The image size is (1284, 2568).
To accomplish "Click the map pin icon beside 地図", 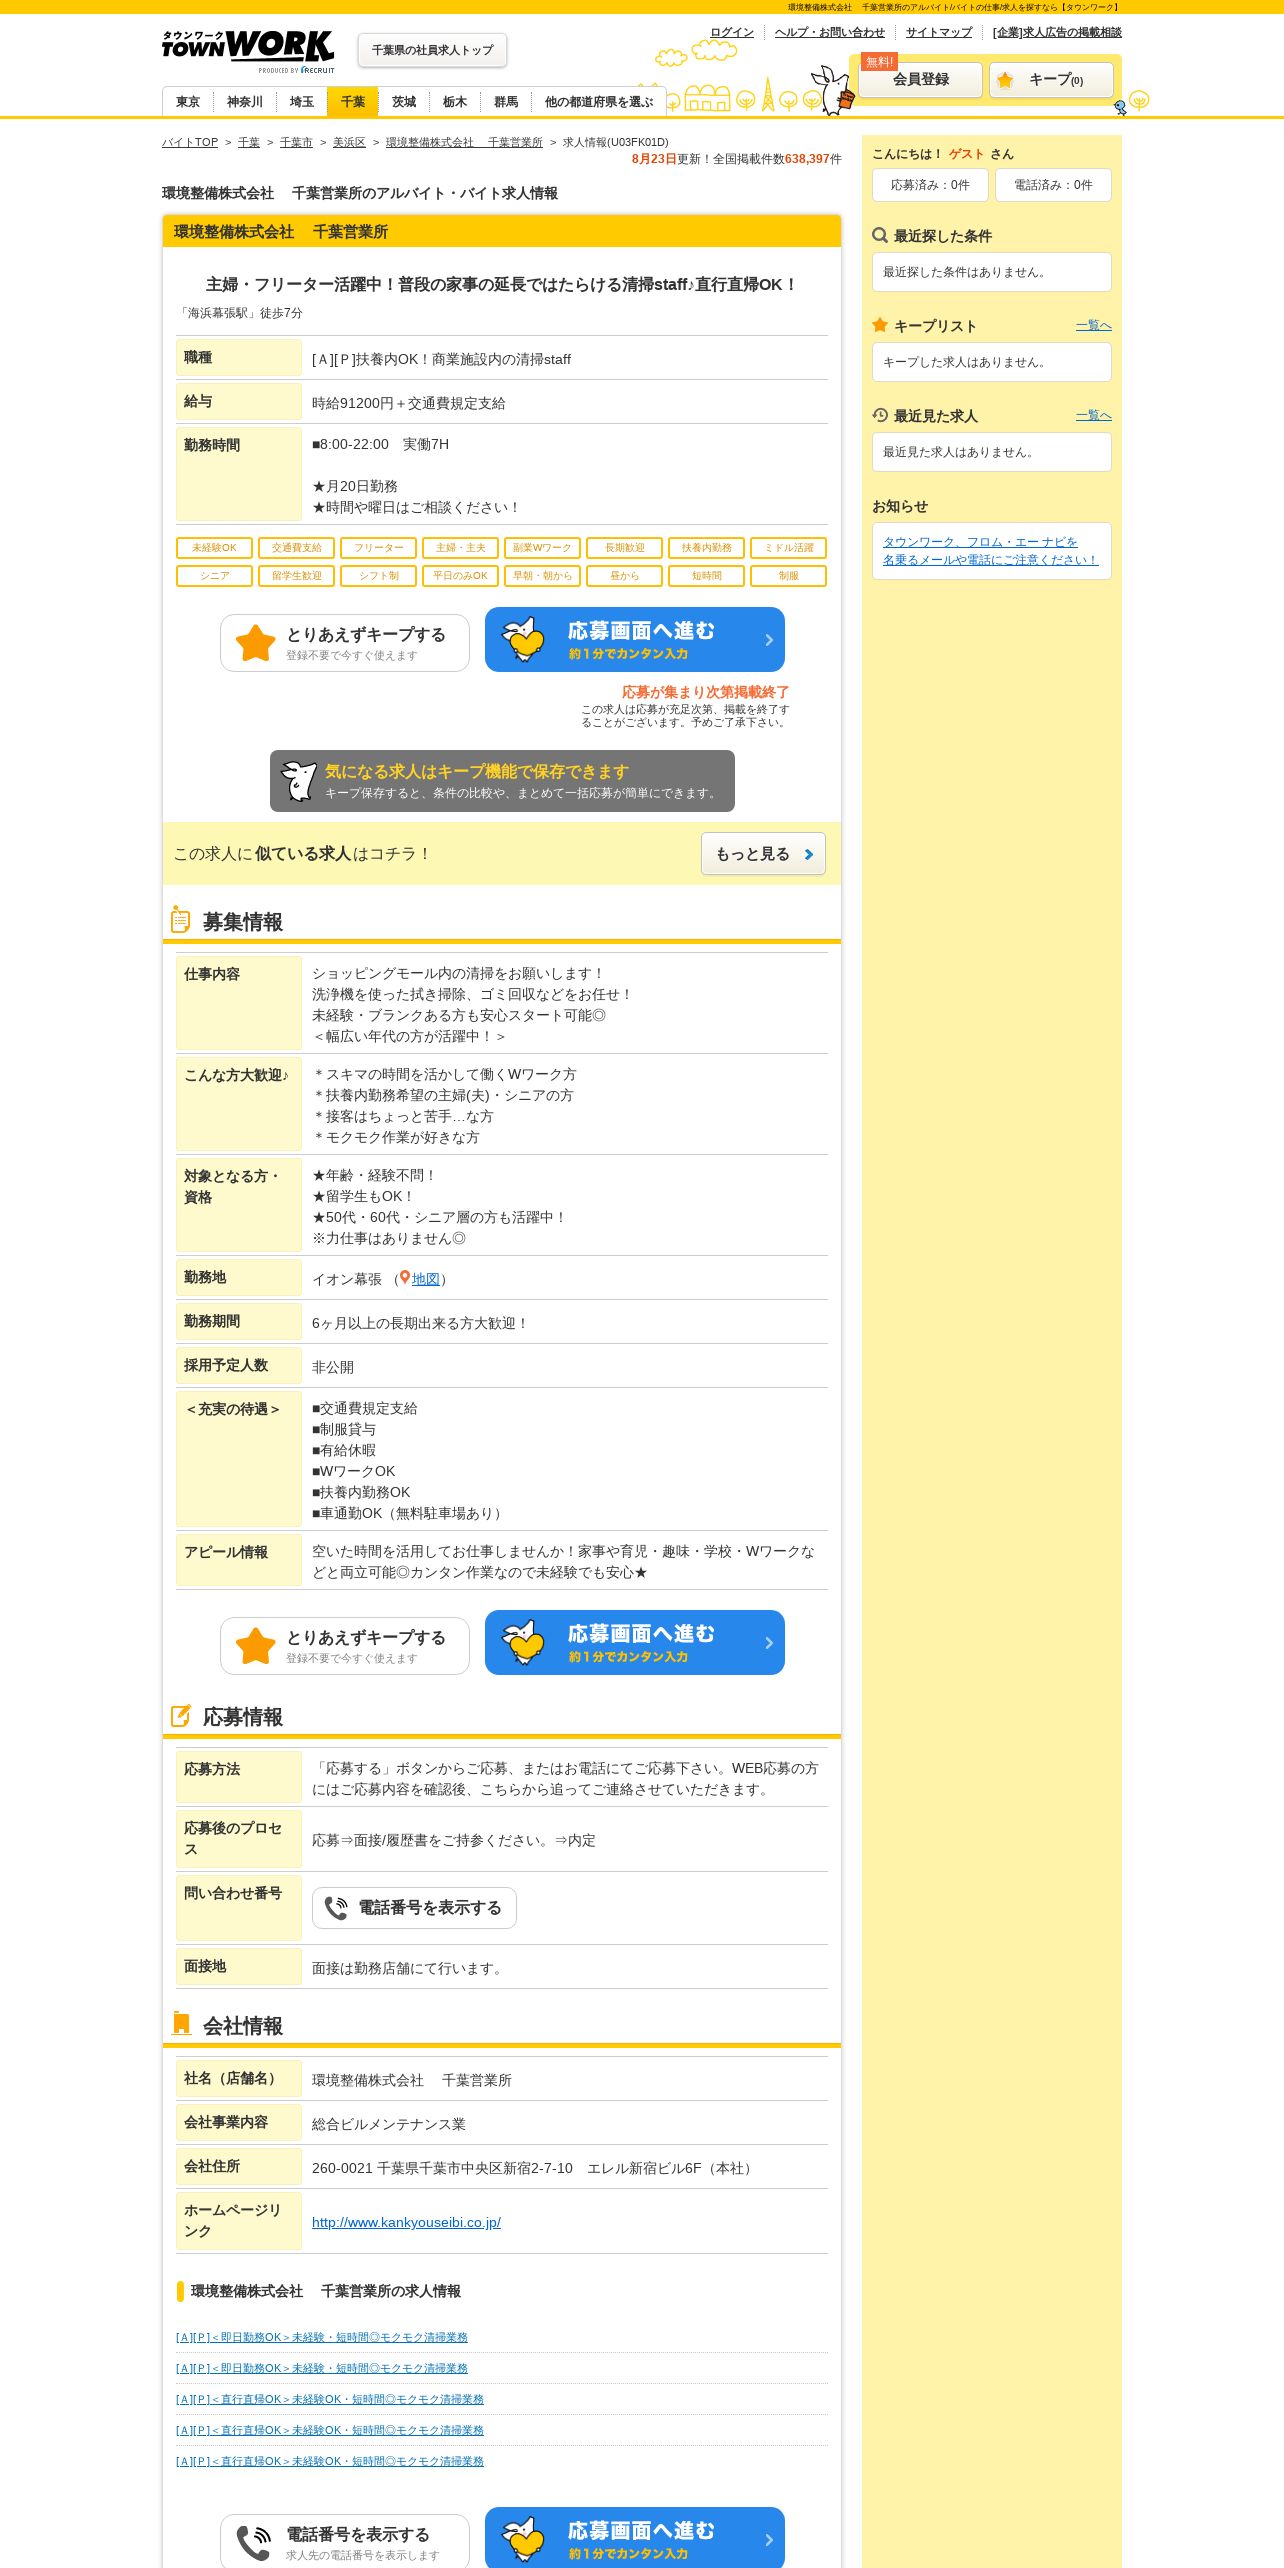I will click(404, 1278).
